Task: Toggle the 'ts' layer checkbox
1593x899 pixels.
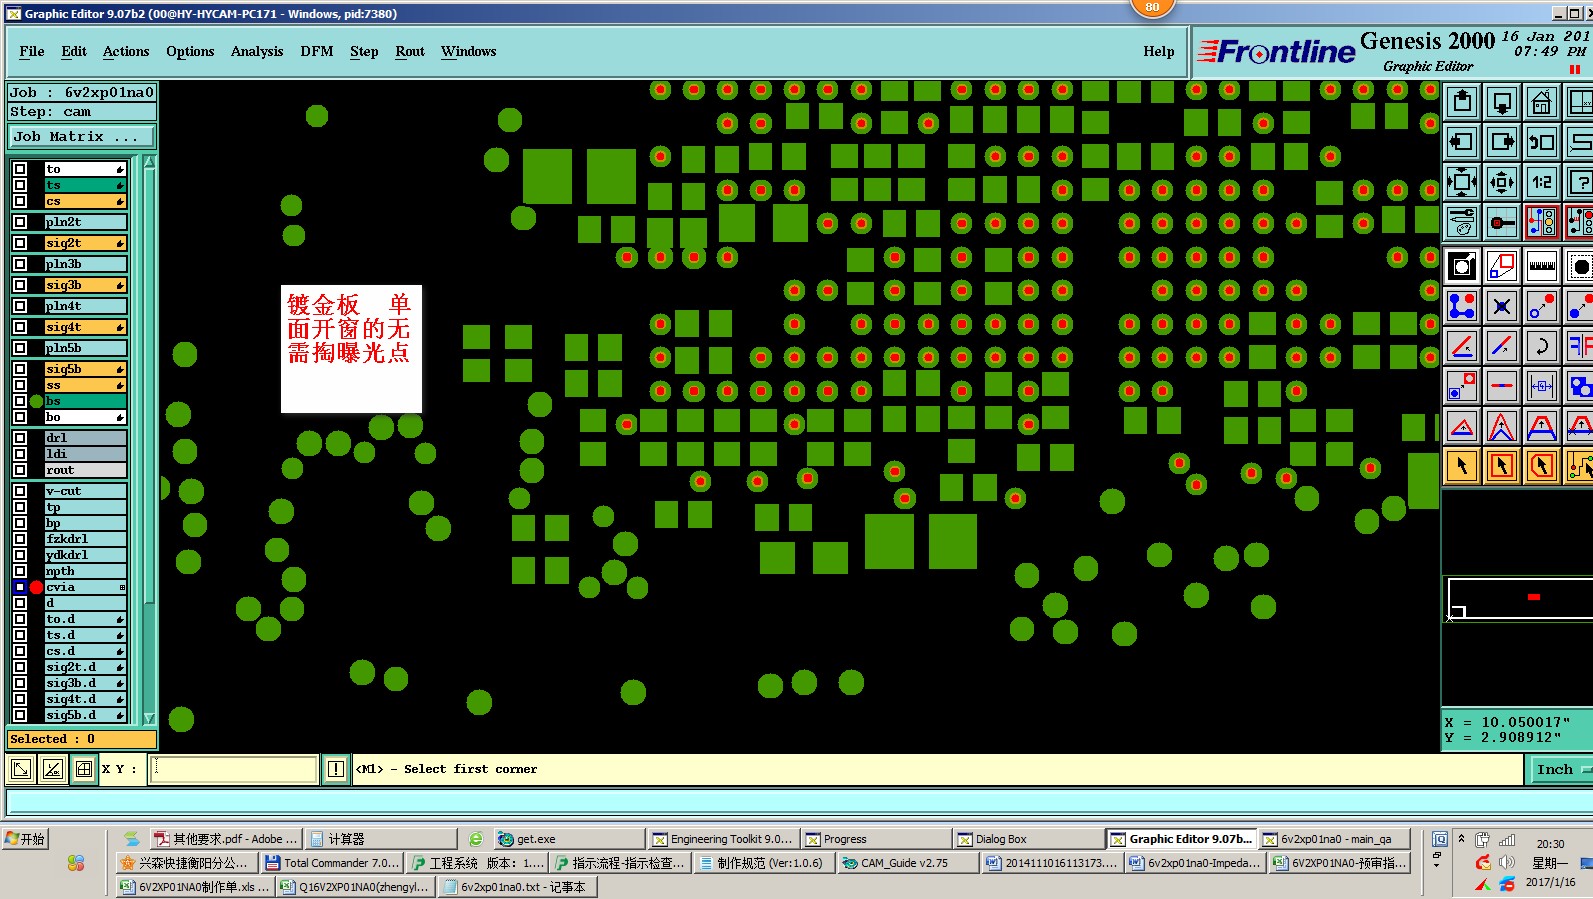Action: coord(20,185)
